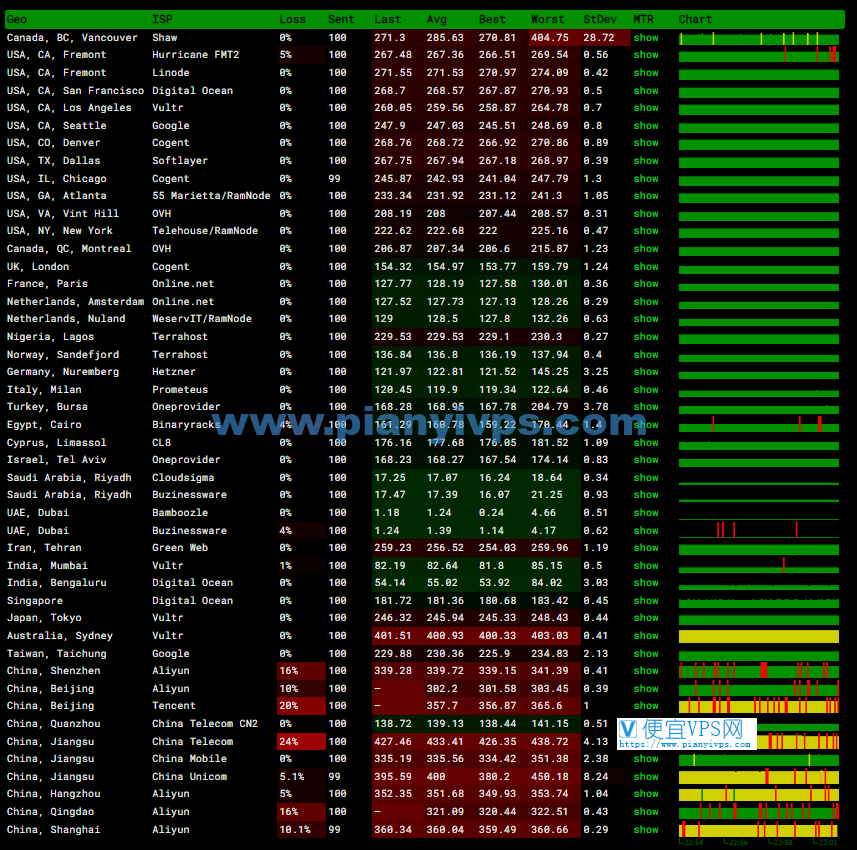
Task: Click the Geo column header
Action: pos(17,20)
